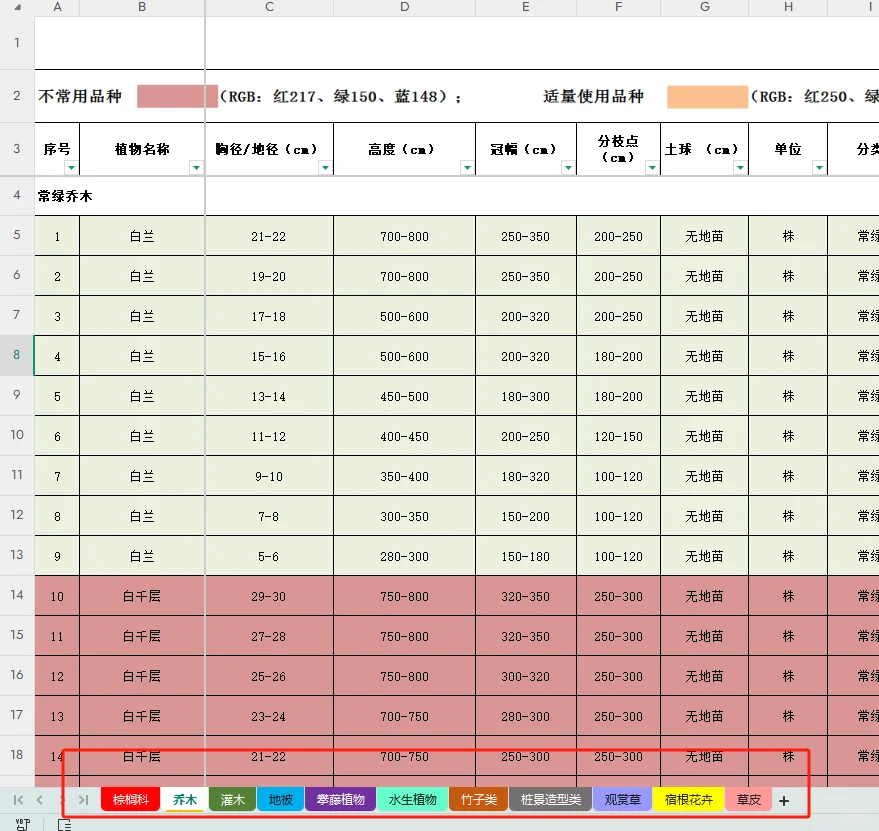Select column H header
Image resolution: width=879 pixels, height=831 pixels.
tap(788, 7)
